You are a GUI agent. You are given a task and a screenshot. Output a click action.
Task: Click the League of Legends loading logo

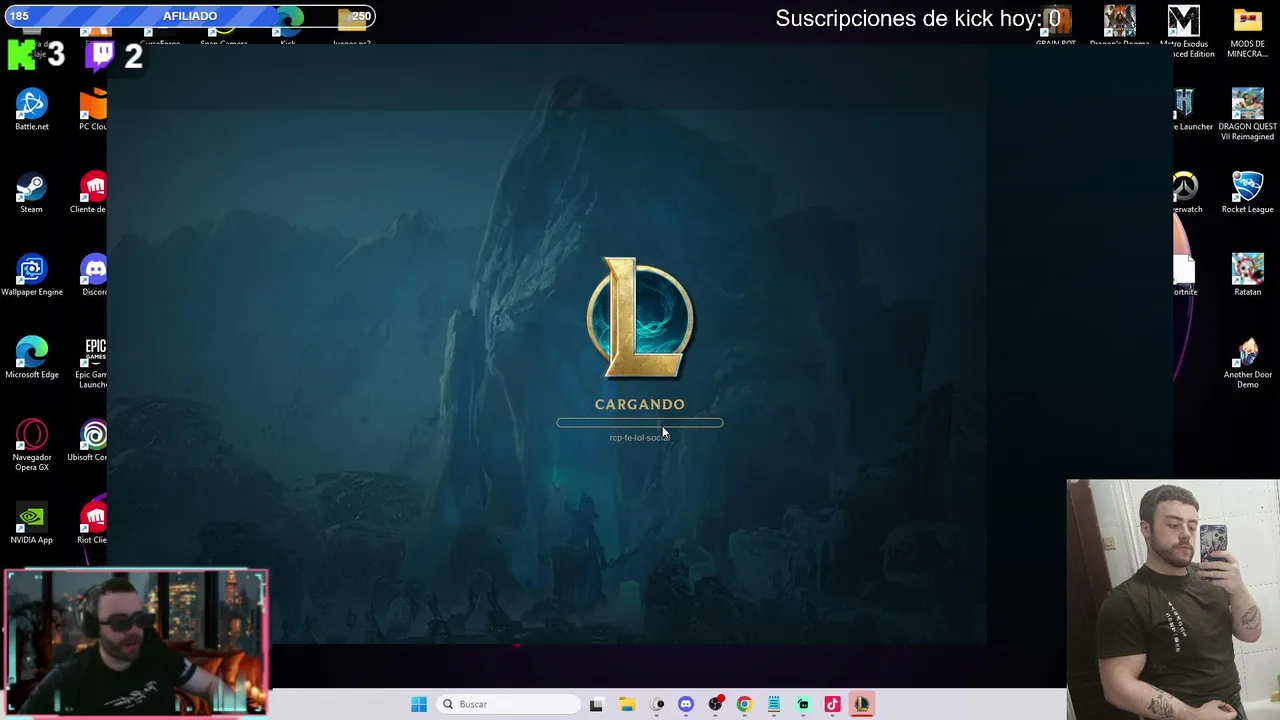tap(640, 318)
